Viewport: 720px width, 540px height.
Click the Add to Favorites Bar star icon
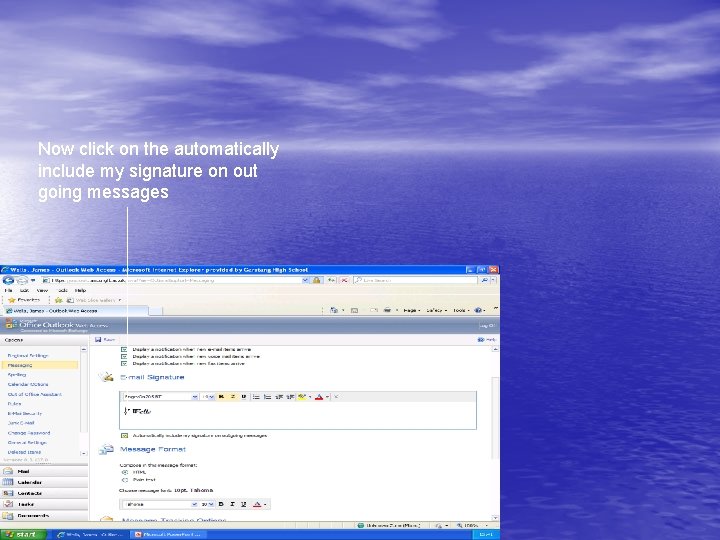[58, 300]
